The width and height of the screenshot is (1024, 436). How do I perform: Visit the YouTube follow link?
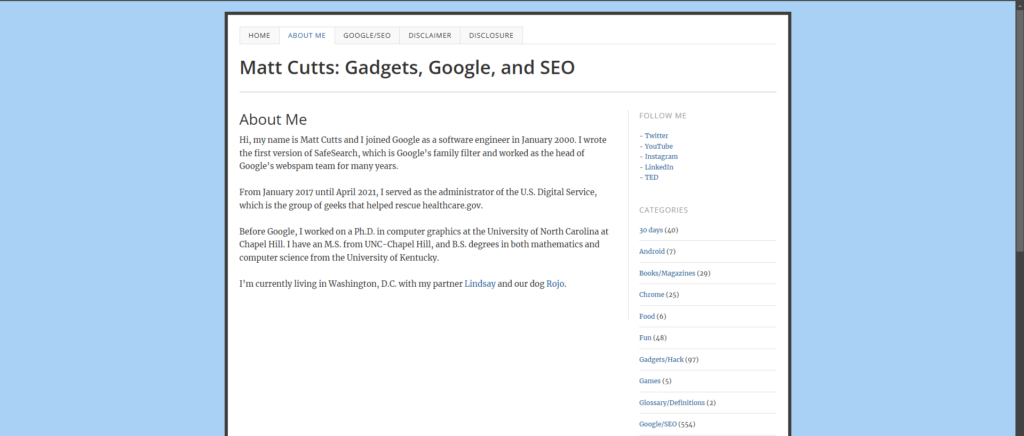pyautogui.click(x=658, y=146)
